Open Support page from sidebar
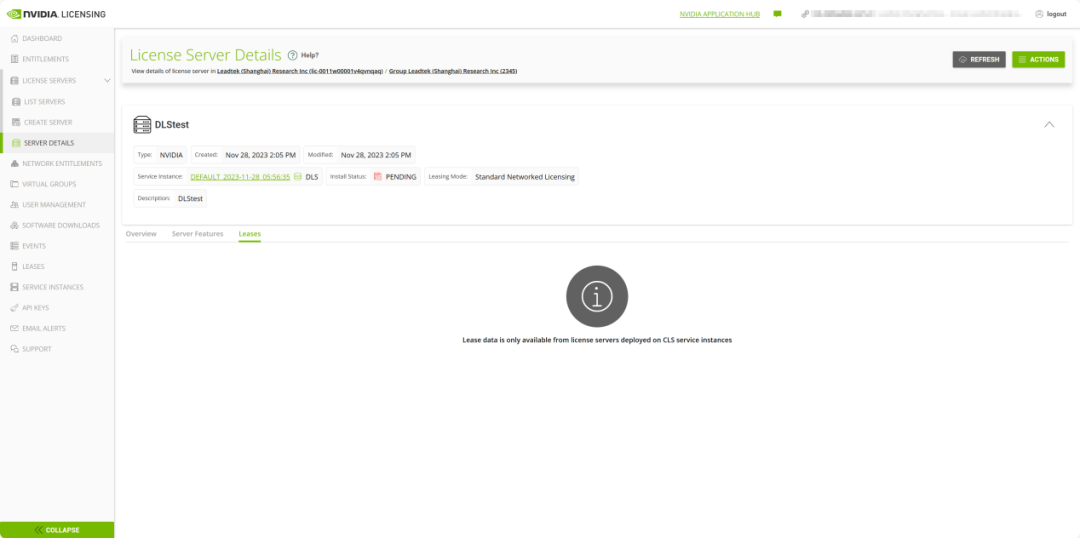The image size is (1080, 538). (x=37, y=349)
